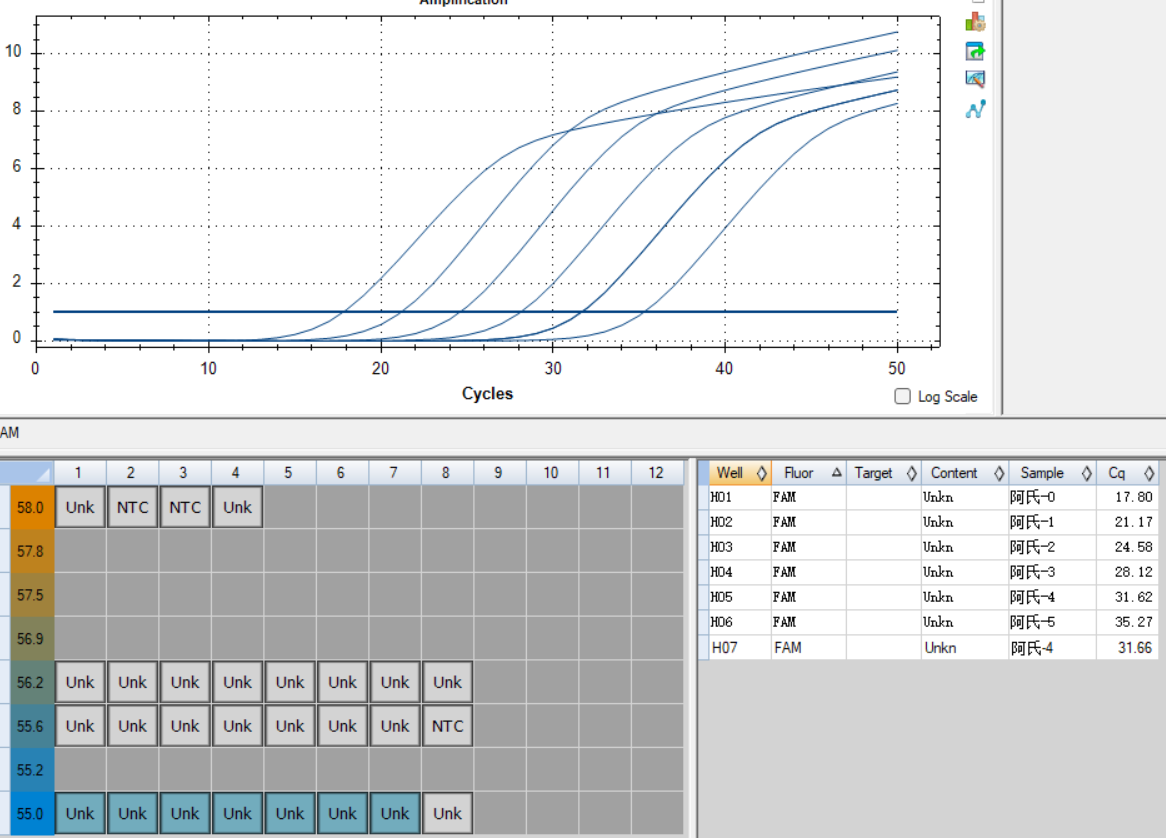Click the sample name 阿氏-0
This screenshot has height=838, width=1166.
click(1032, 497)
